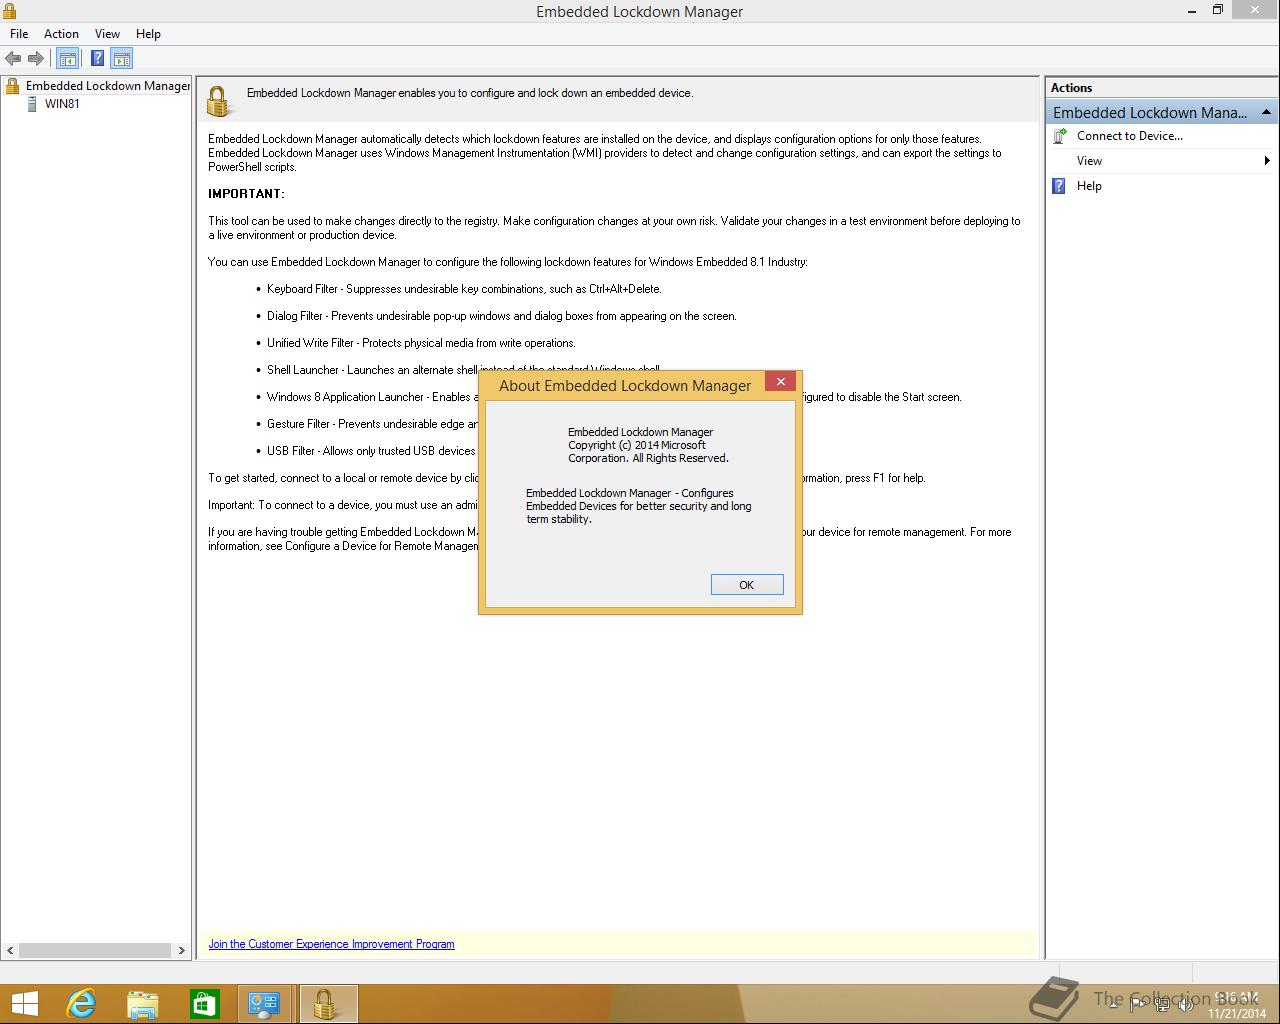Image resolution: width=1280 pixels, height=1024 pixels.
Task: Click the blue Help toolbar icon
Action: pos(97,59)
